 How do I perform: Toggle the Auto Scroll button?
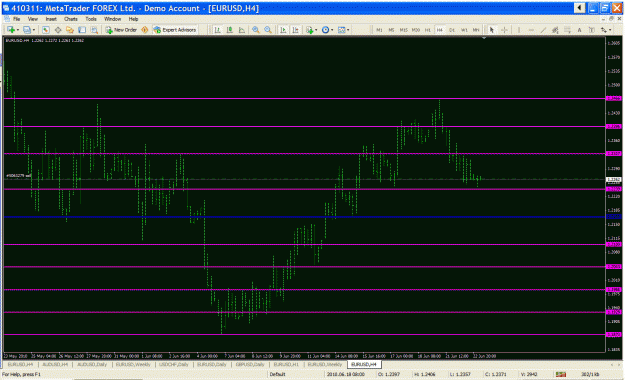click(283, 30)
